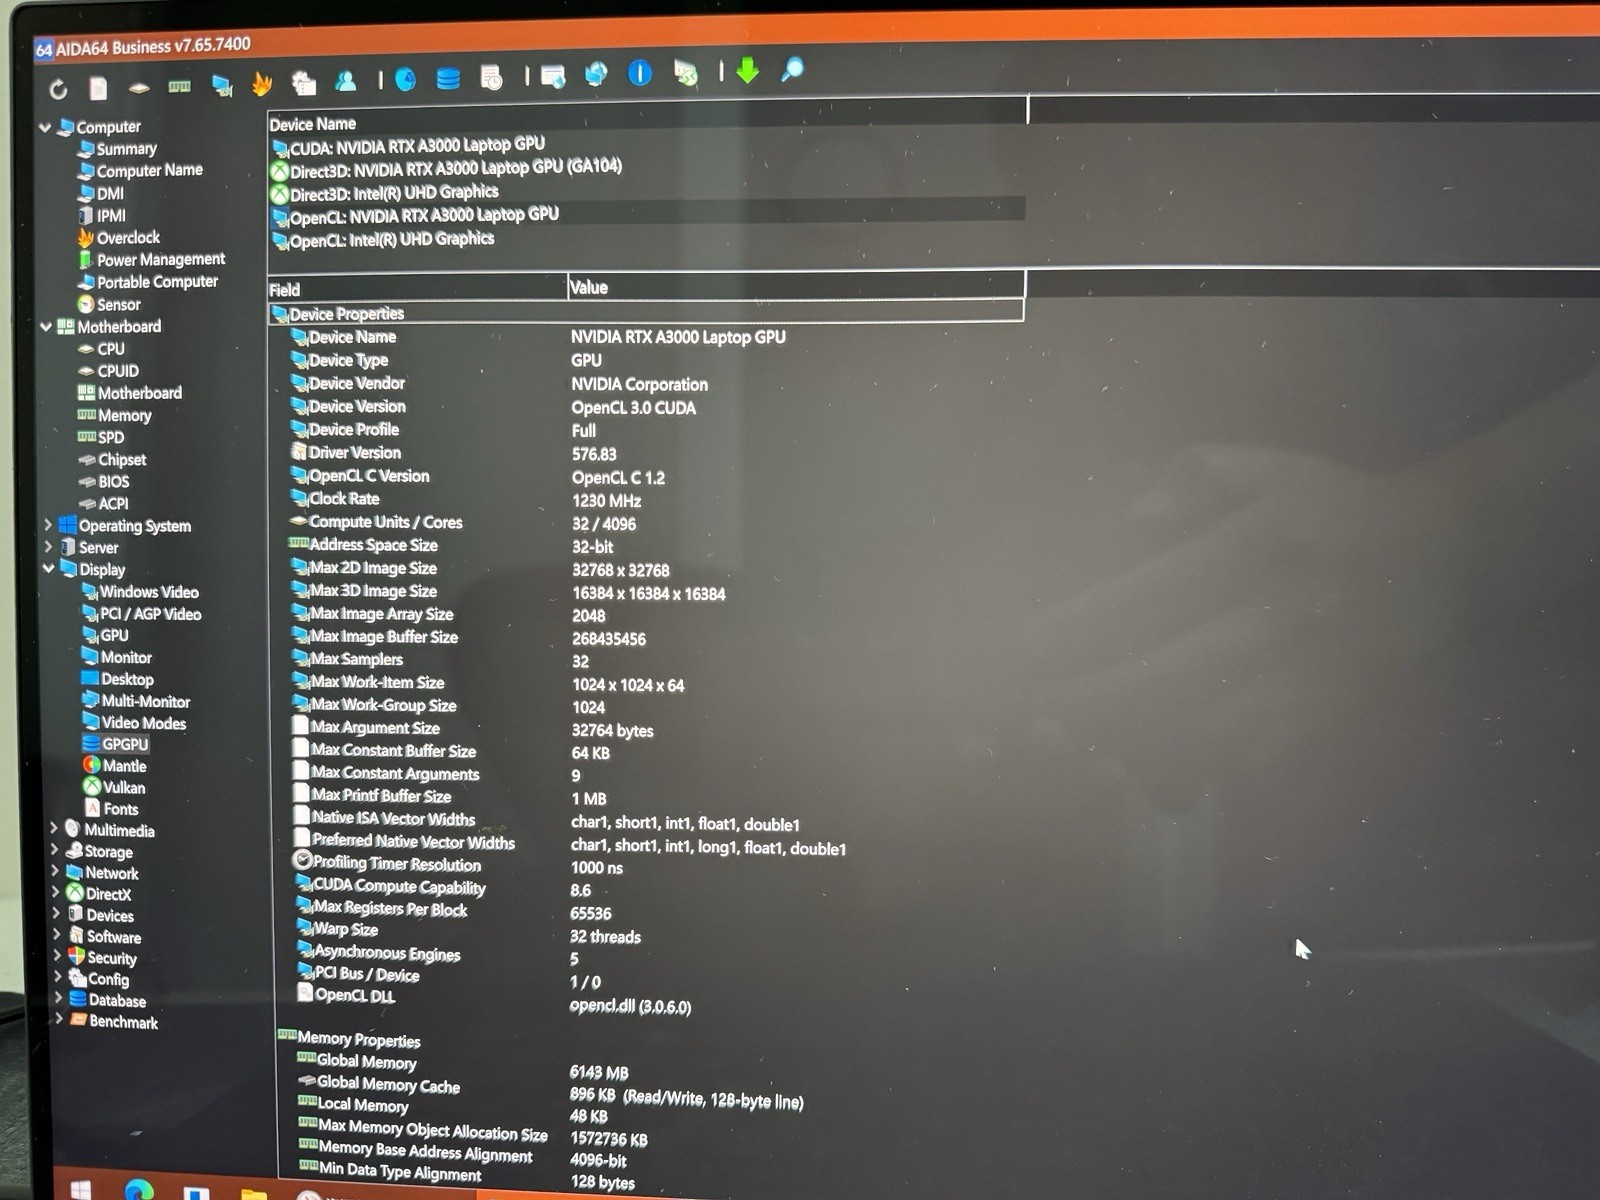The image size is (1600, 1200).
Task: Click the magnifier search toolbar icon
Action: click(x=792, y=70)
